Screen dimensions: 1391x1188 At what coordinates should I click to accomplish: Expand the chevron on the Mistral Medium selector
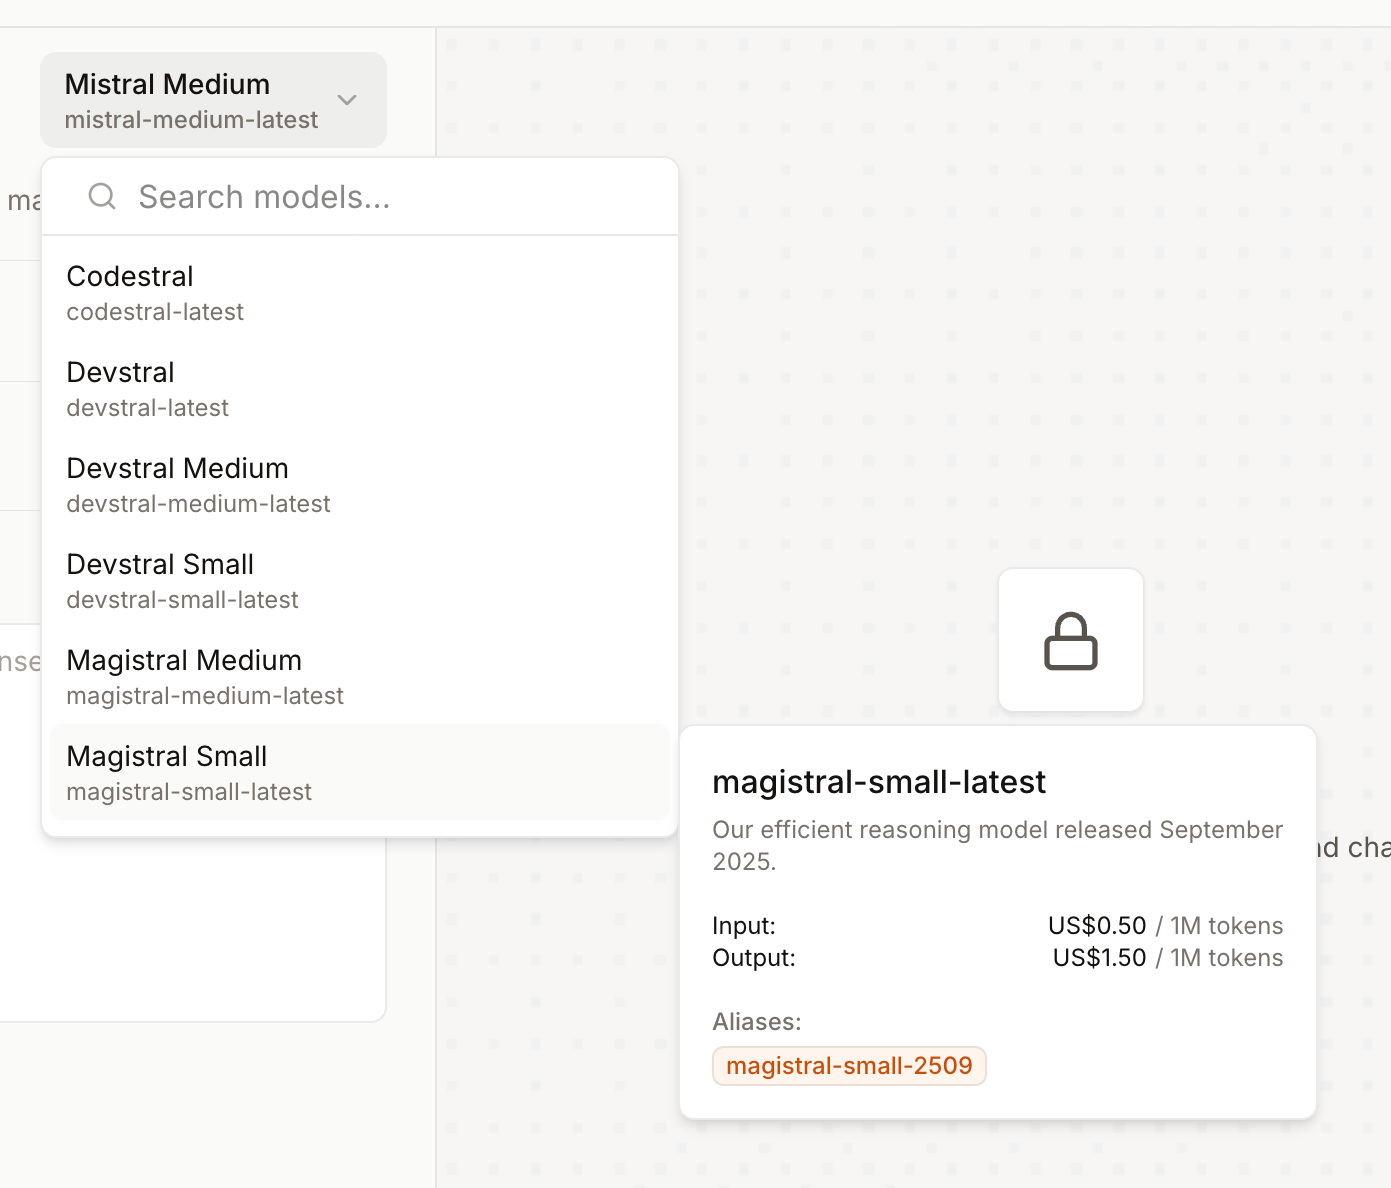(347, 100)
